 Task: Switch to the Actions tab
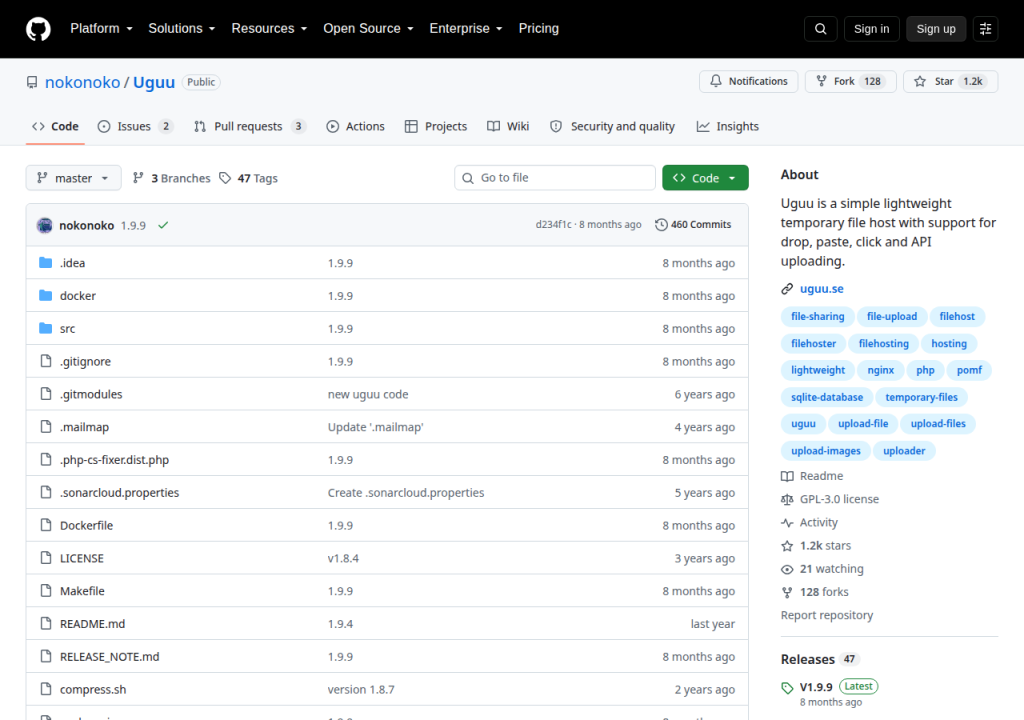(x=356, y=127)
